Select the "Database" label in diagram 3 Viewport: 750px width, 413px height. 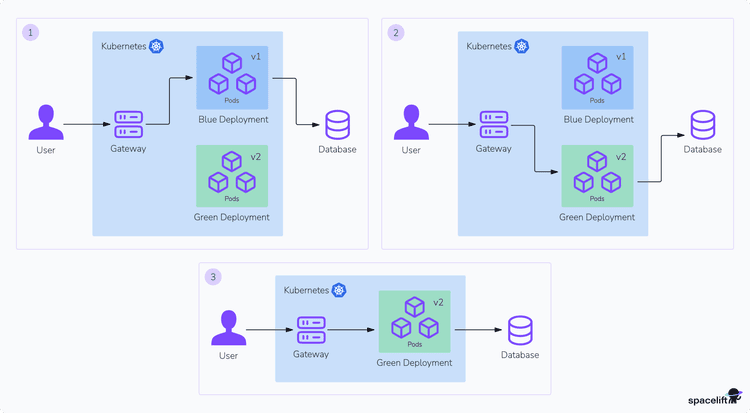pos(520,355)
